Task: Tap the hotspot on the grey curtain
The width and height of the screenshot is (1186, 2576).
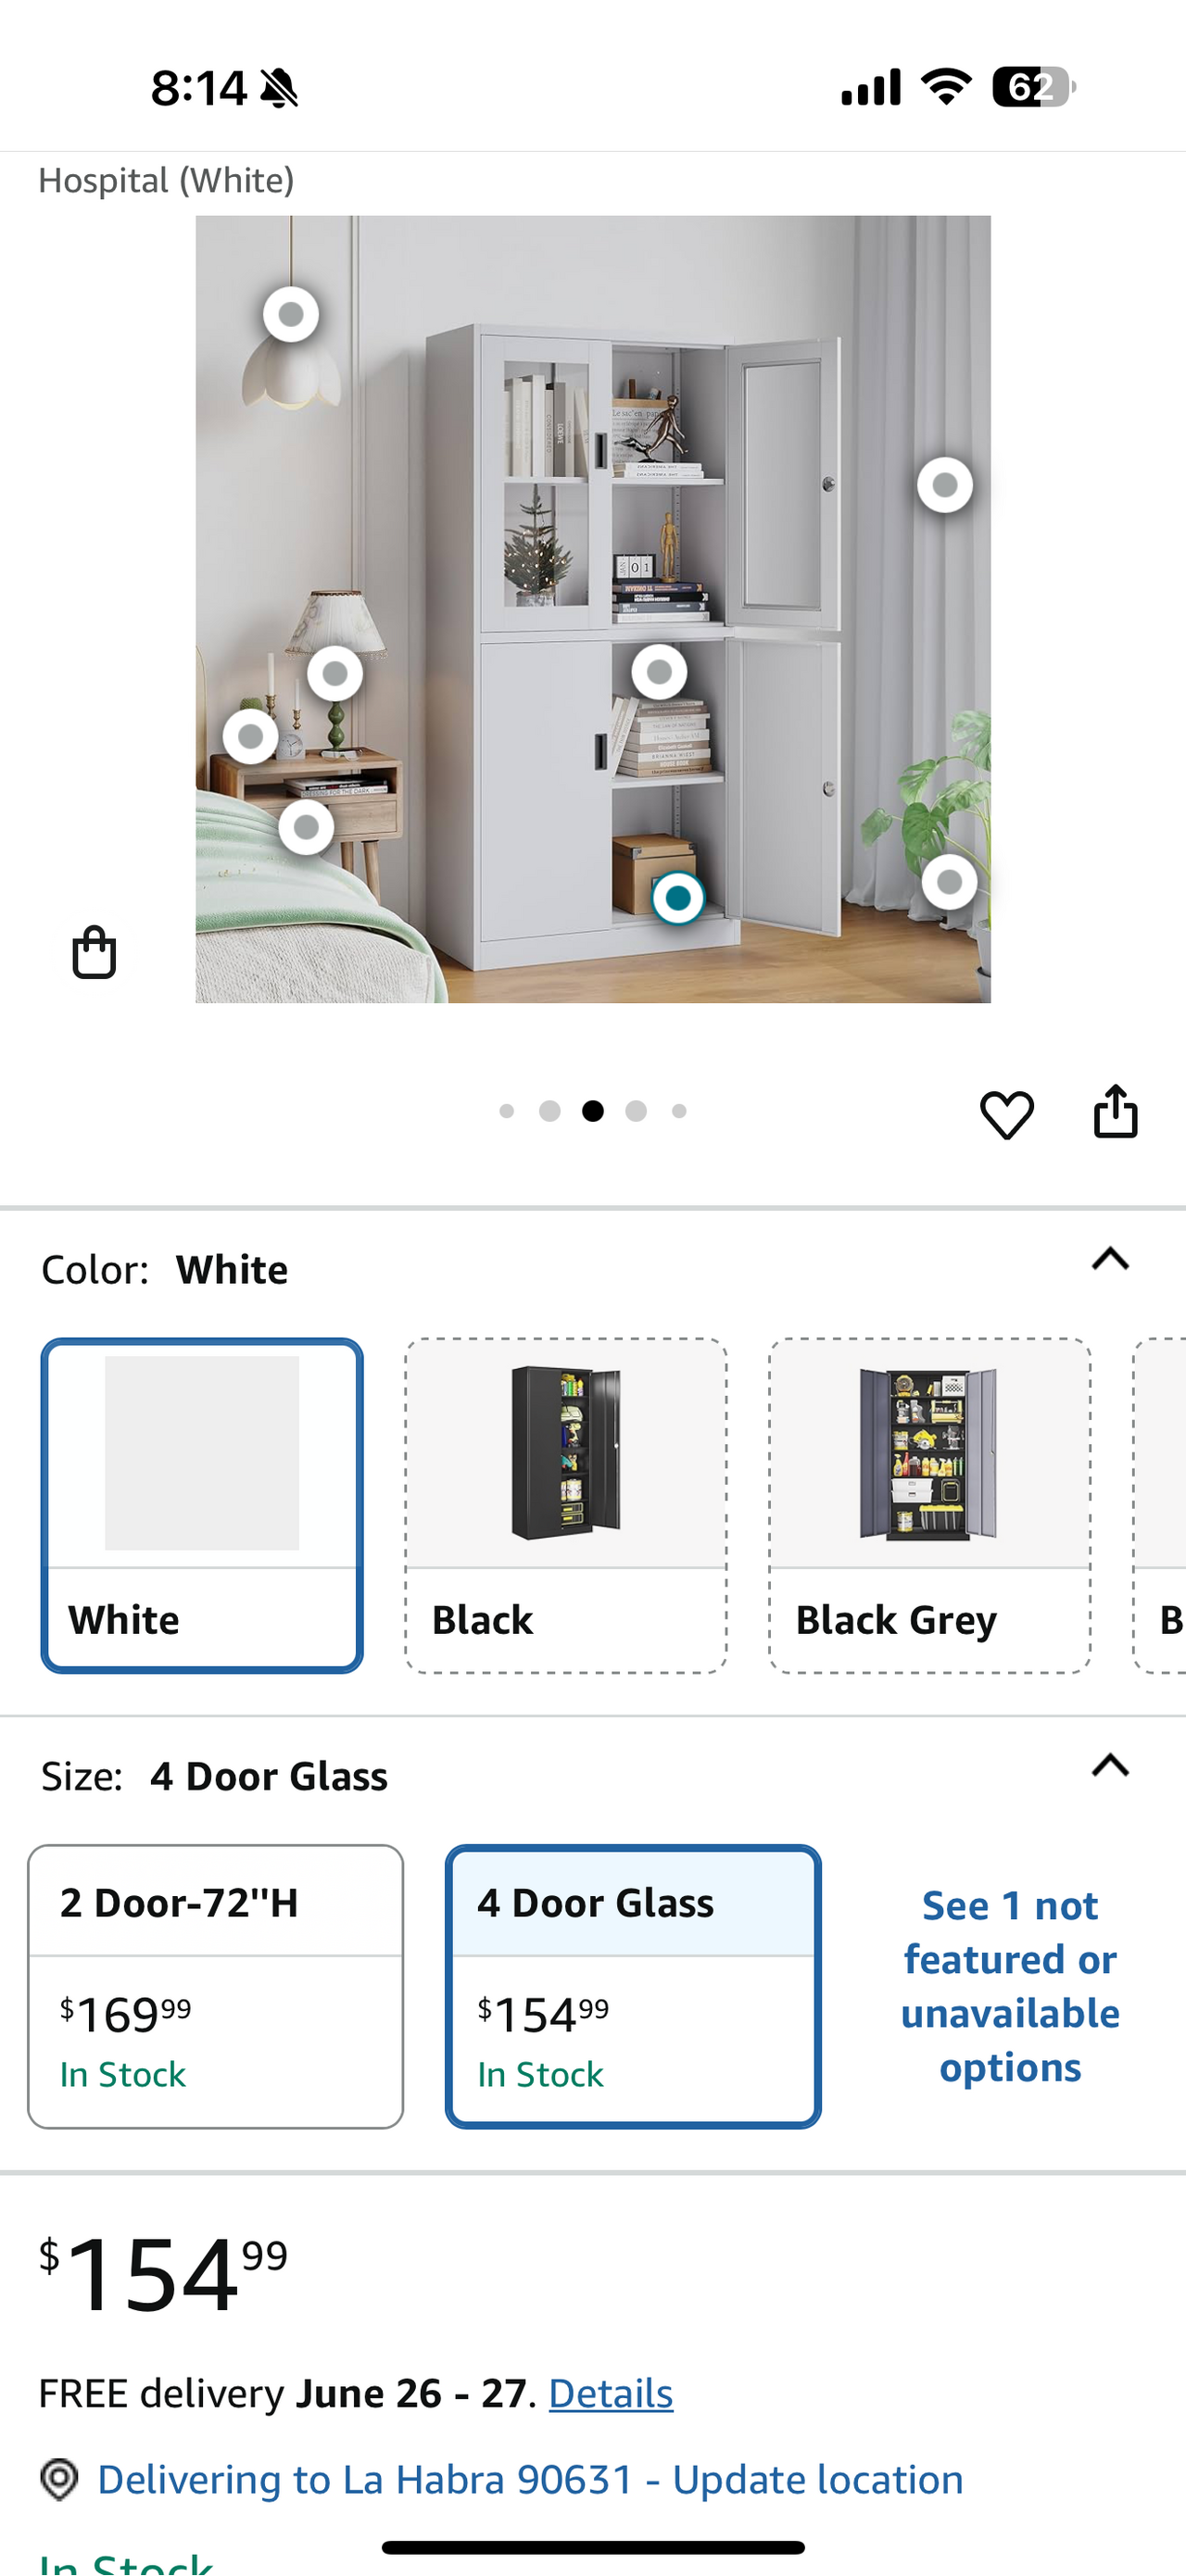Action: pyautogui.click(x=945, y=485)
